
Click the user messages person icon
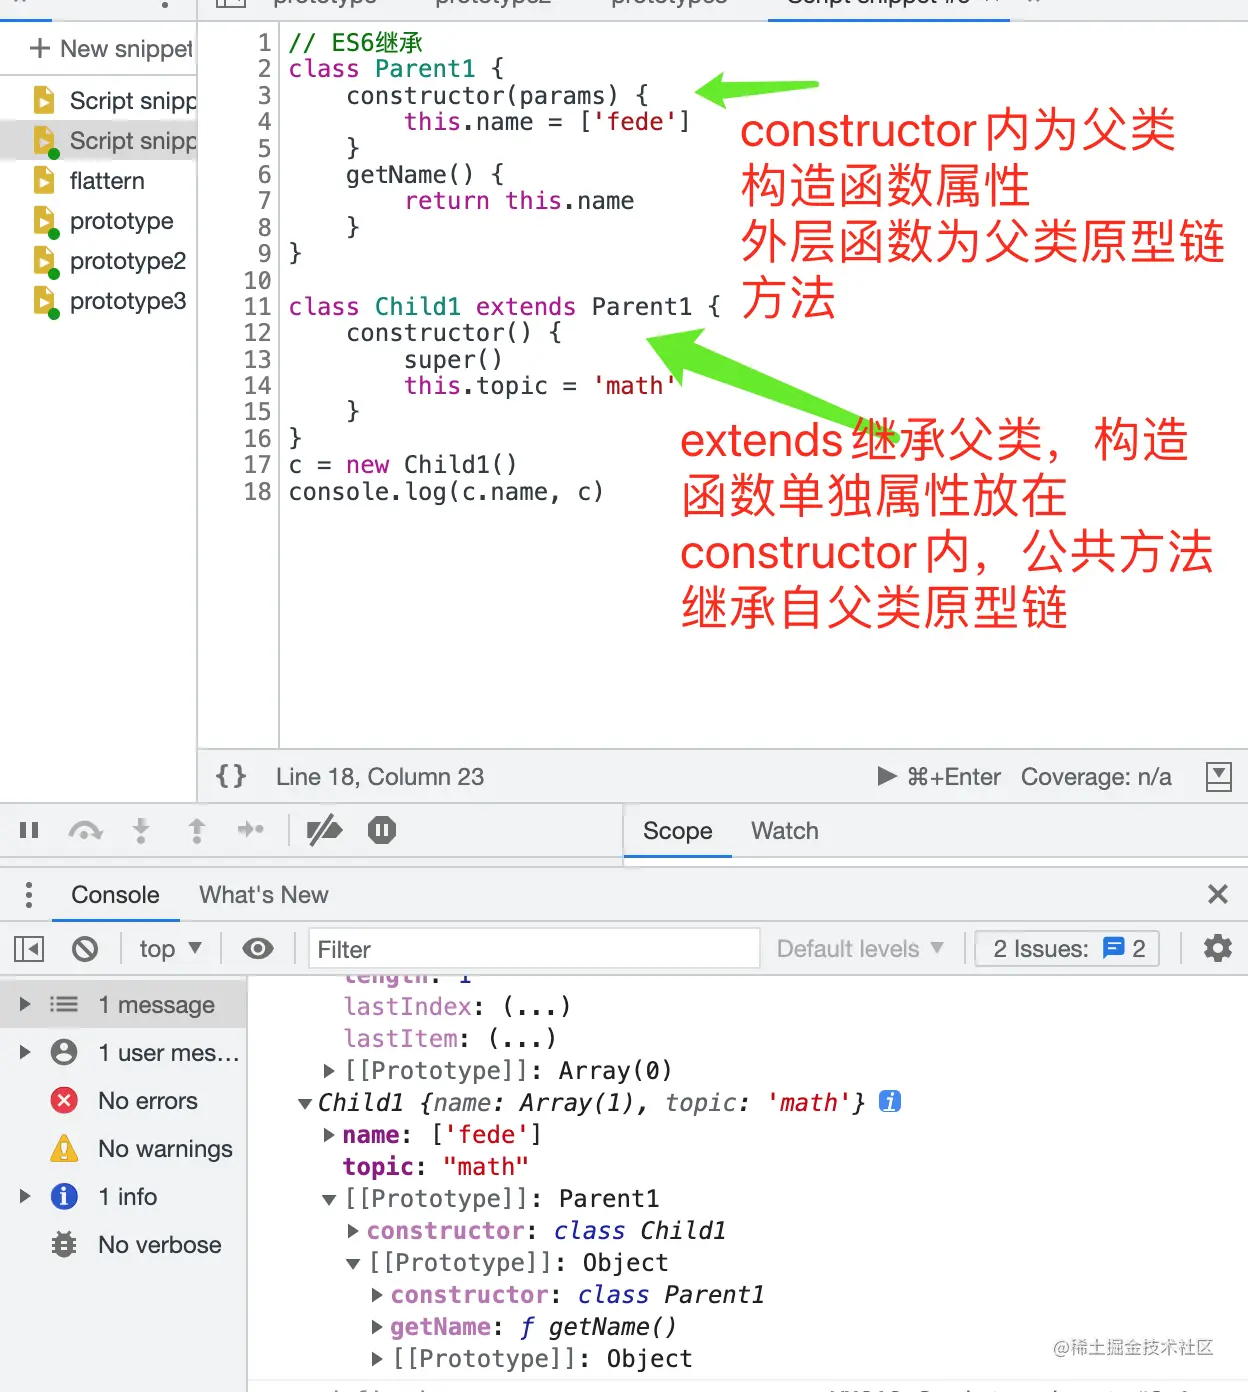pyautogui.click(x=64, y=1052)
